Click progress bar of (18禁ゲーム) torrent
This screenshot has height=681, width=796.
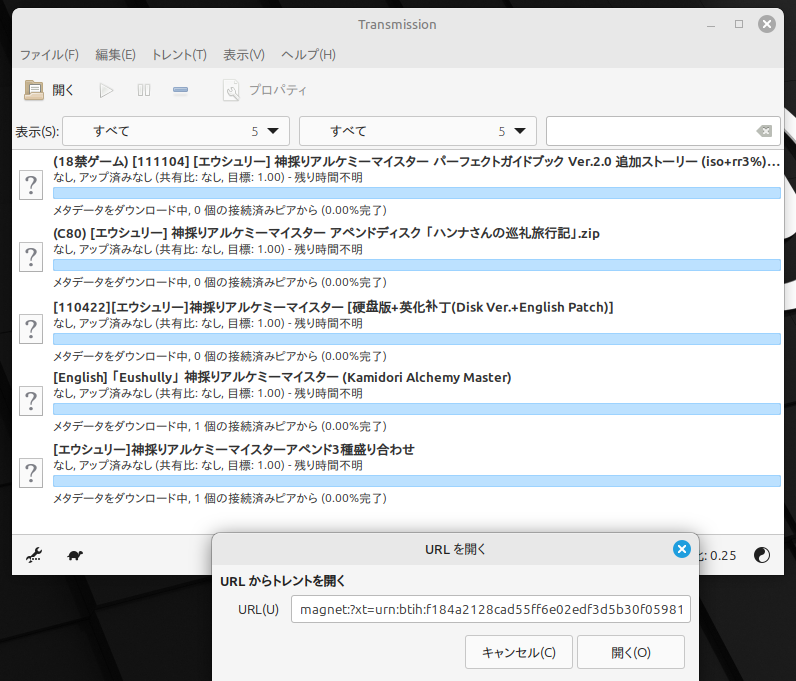point(417,193)
